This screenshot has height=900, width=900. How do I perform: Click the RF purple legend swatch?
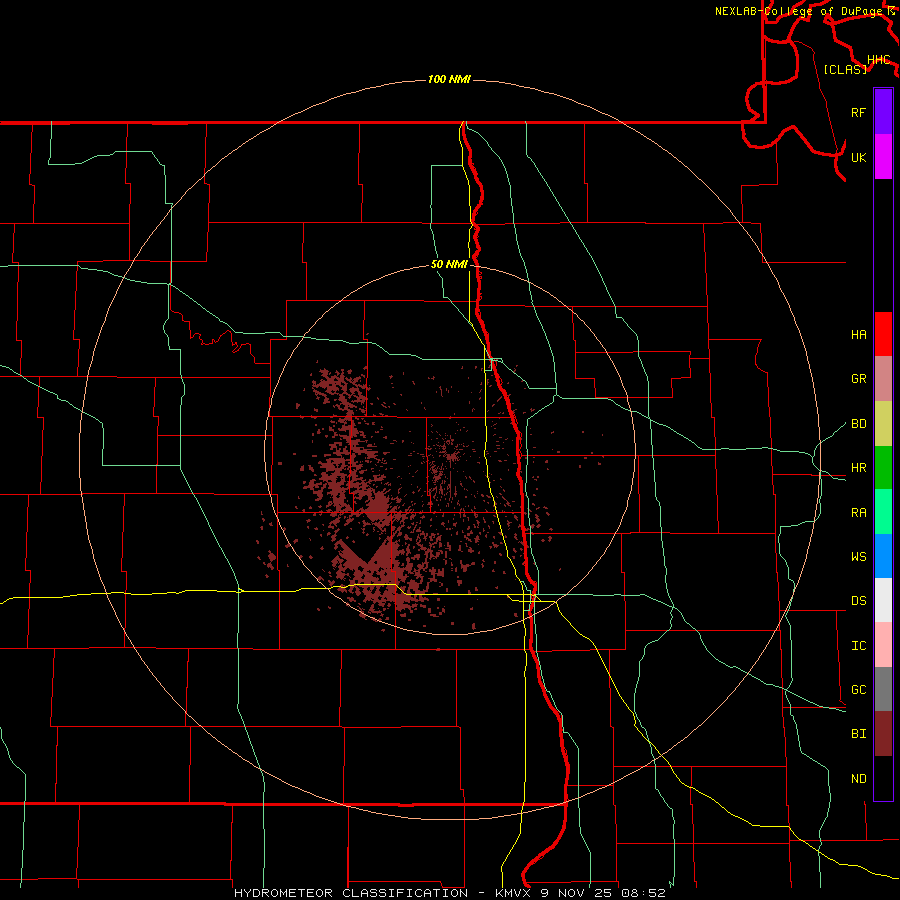pyautogui.click(x=883, y=112)
